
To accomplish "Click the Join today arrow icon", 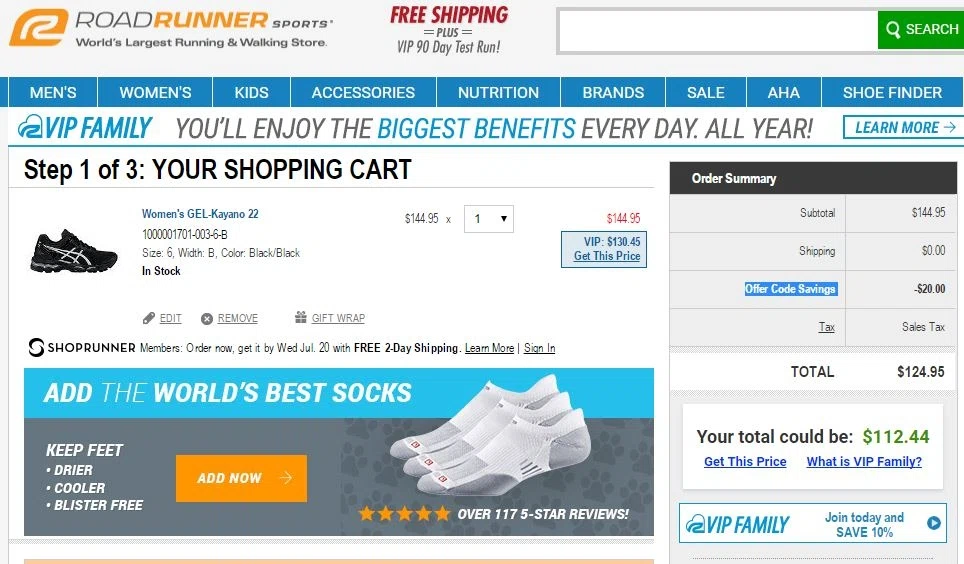I will [933, 523].
